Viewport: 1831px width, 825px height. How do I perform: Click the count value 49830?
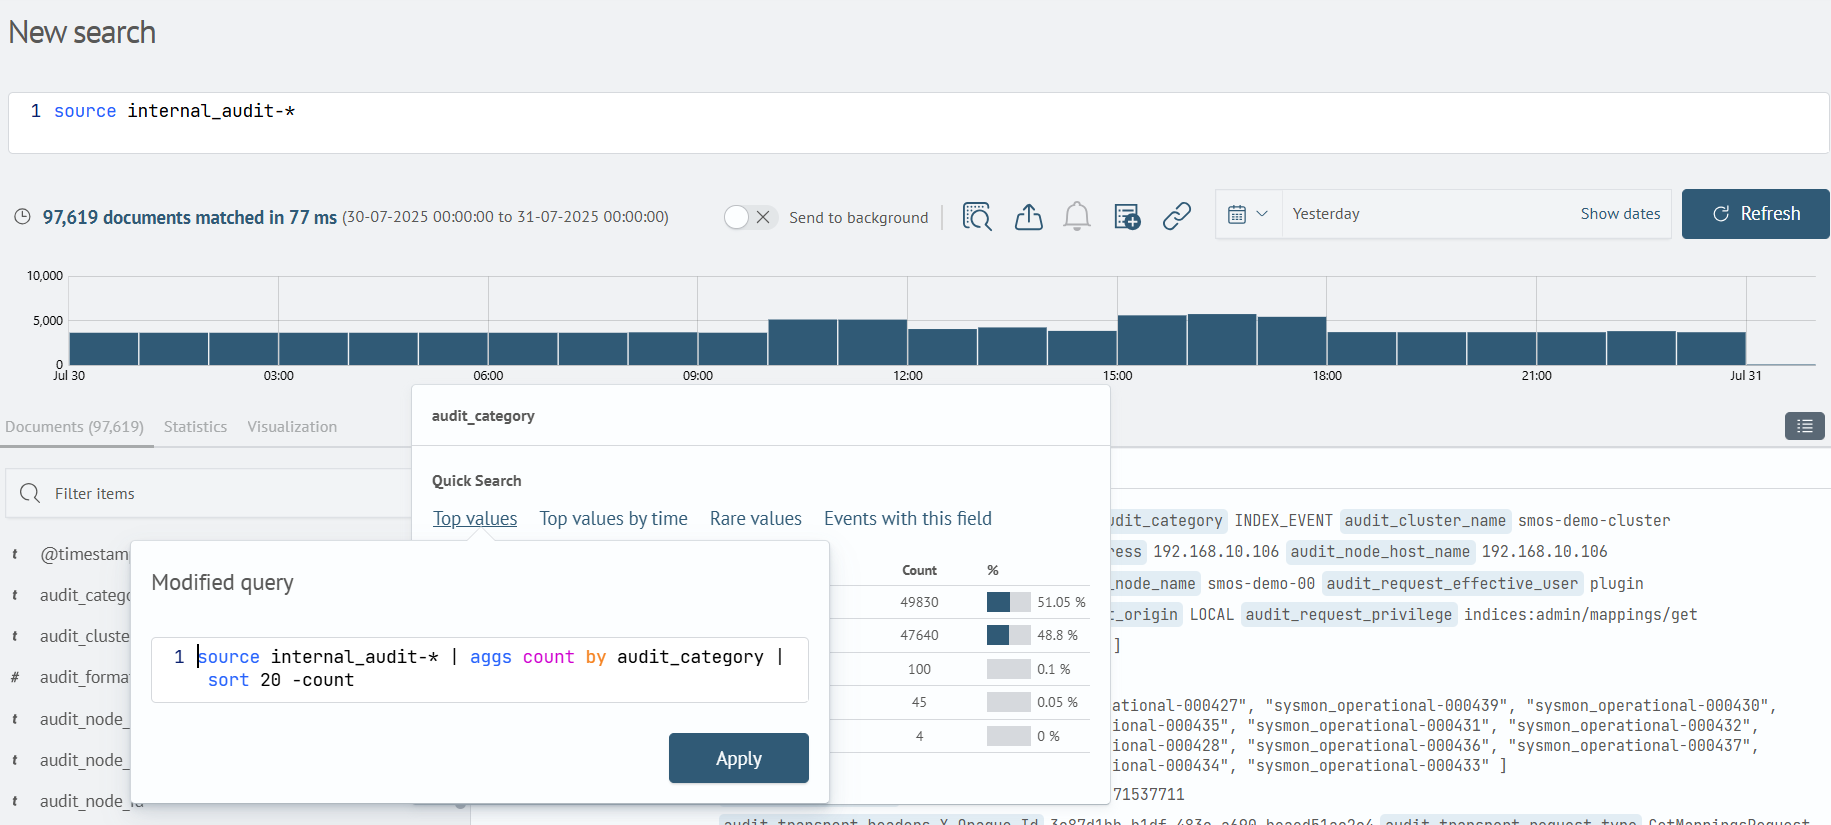pos(919,602)
